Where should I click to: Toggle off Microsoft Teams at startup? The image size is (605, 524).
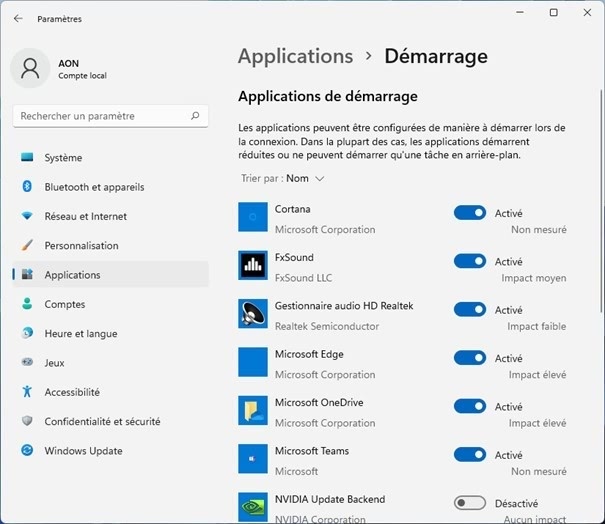pos(469,455)
